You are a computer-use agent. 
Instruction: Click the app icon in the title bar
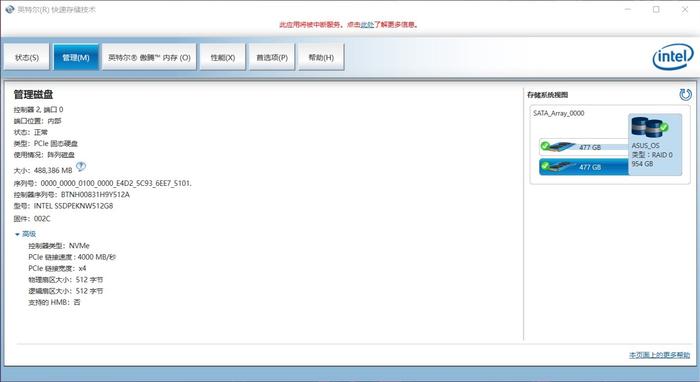[9, 9]
